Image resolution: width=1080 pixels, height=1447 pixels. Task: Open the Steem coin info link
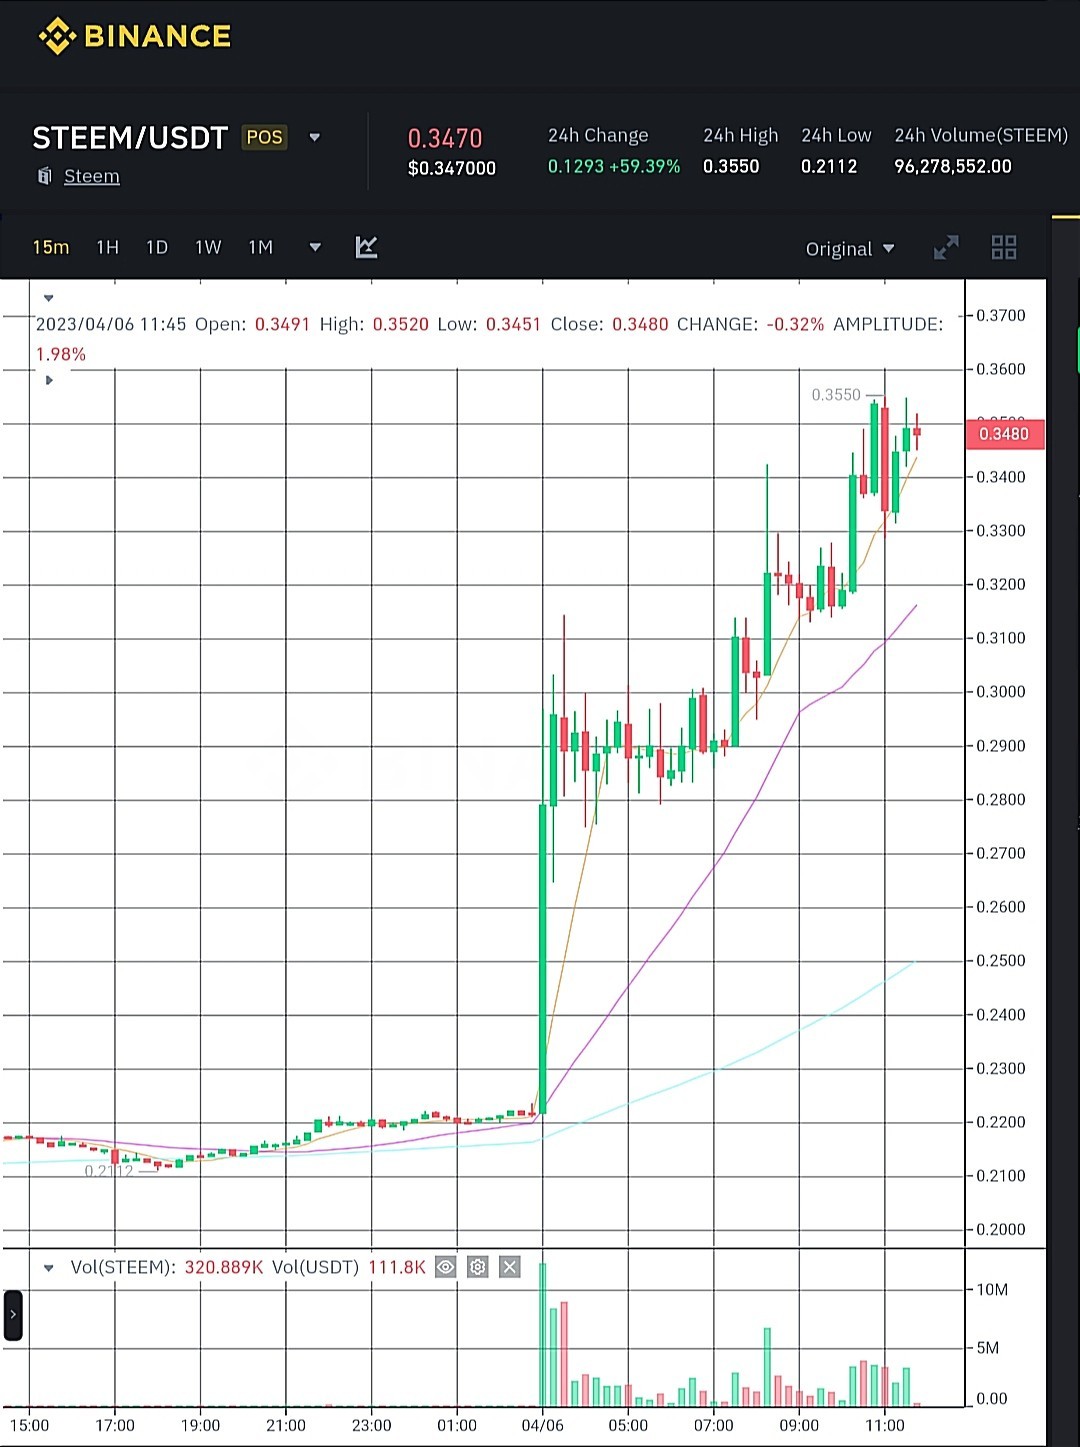(x=92, y=176)
